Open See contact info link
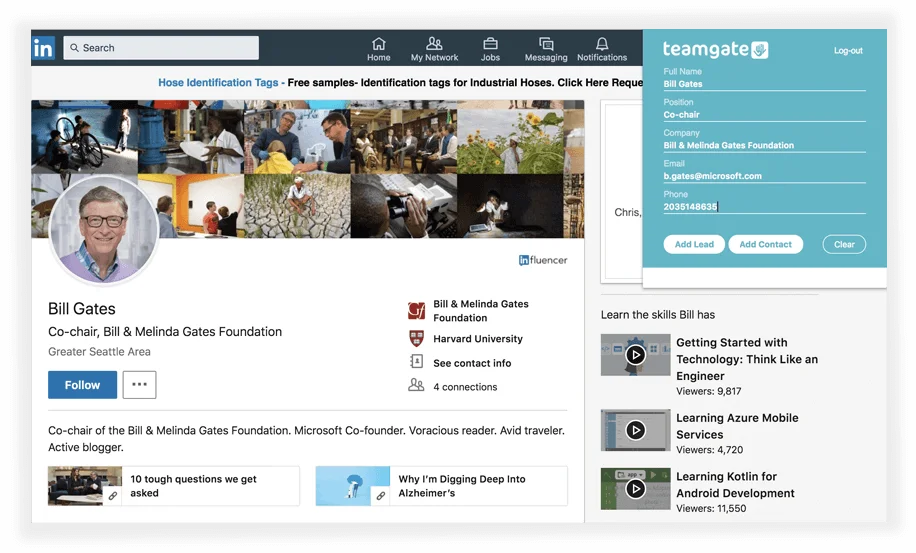 (472, 363)
